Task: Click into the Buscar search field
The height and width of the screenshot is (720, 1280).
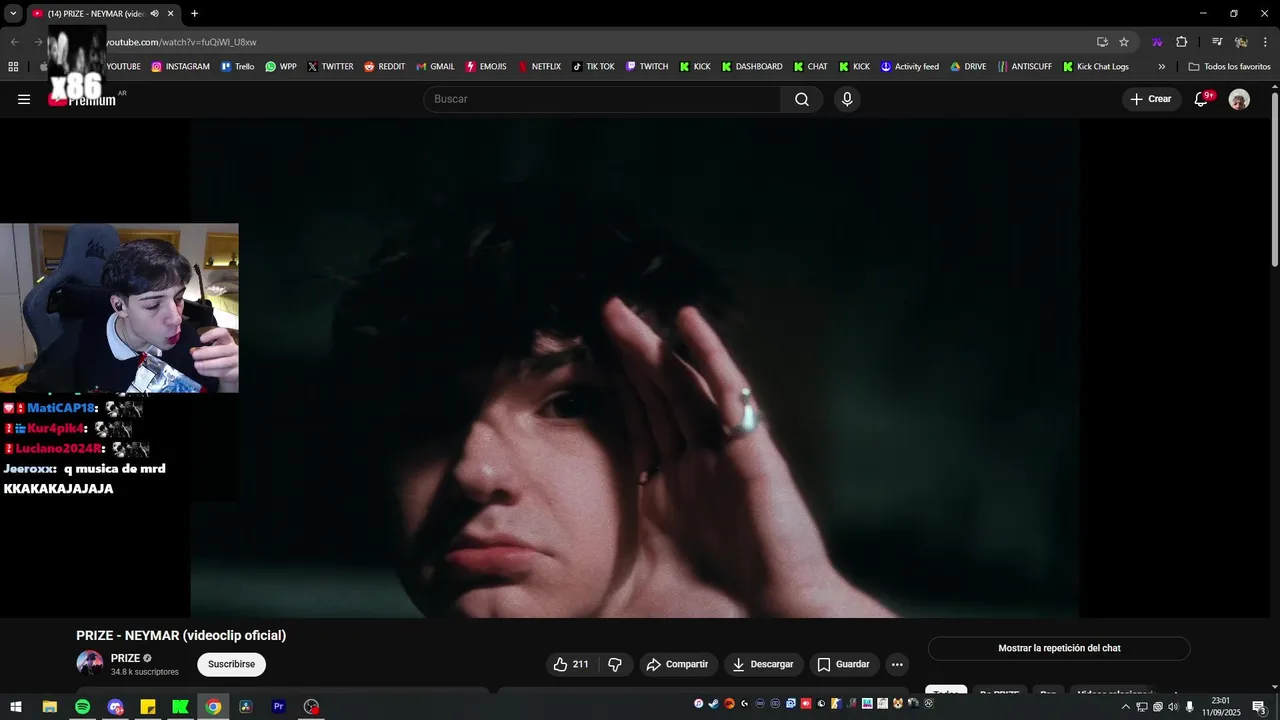Action: pos(602,99)
